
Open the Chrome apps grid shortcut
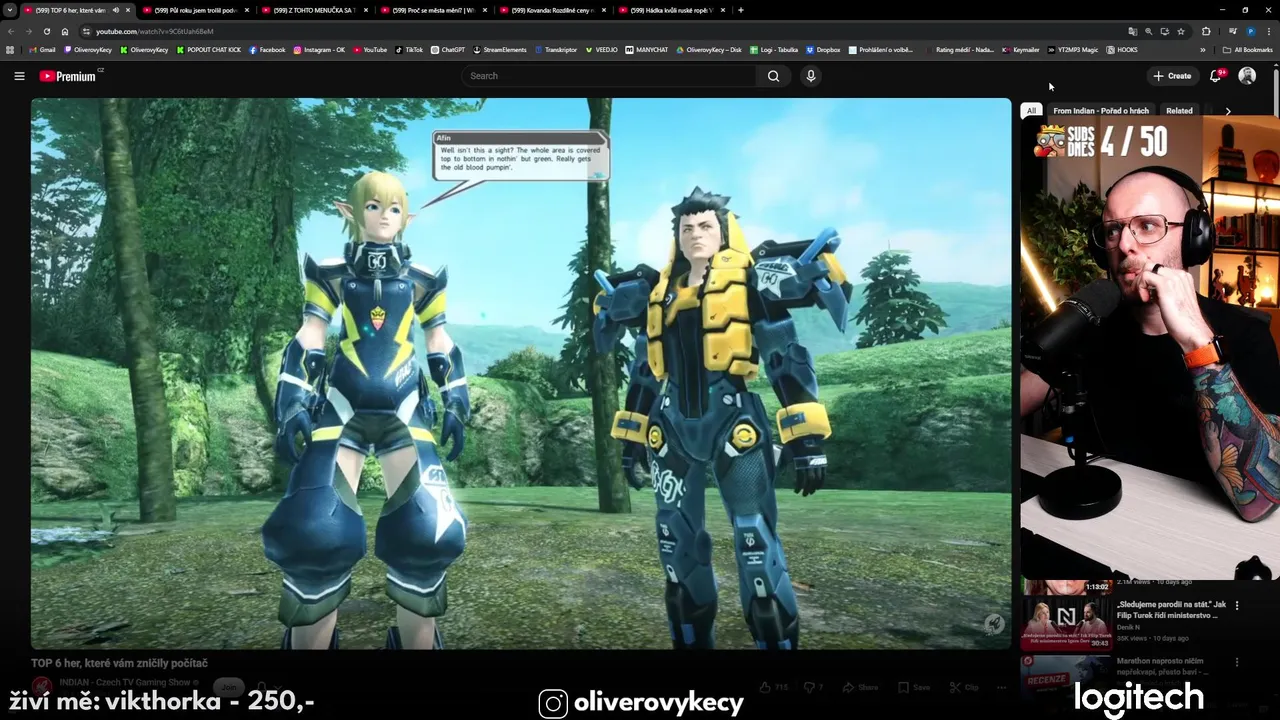10,49
